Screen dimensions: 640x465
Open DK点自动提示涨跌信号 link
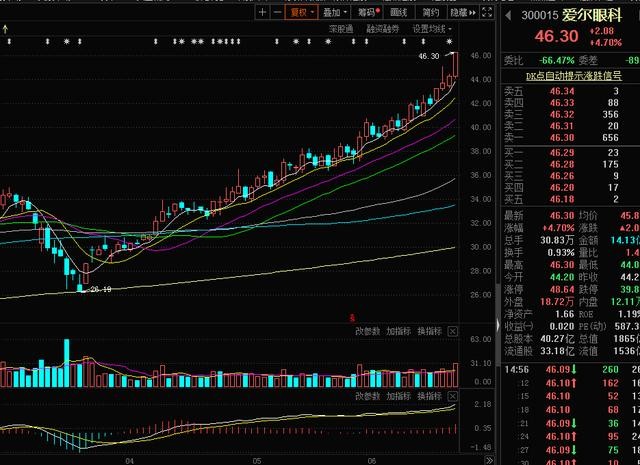click(x=573, y=76)
